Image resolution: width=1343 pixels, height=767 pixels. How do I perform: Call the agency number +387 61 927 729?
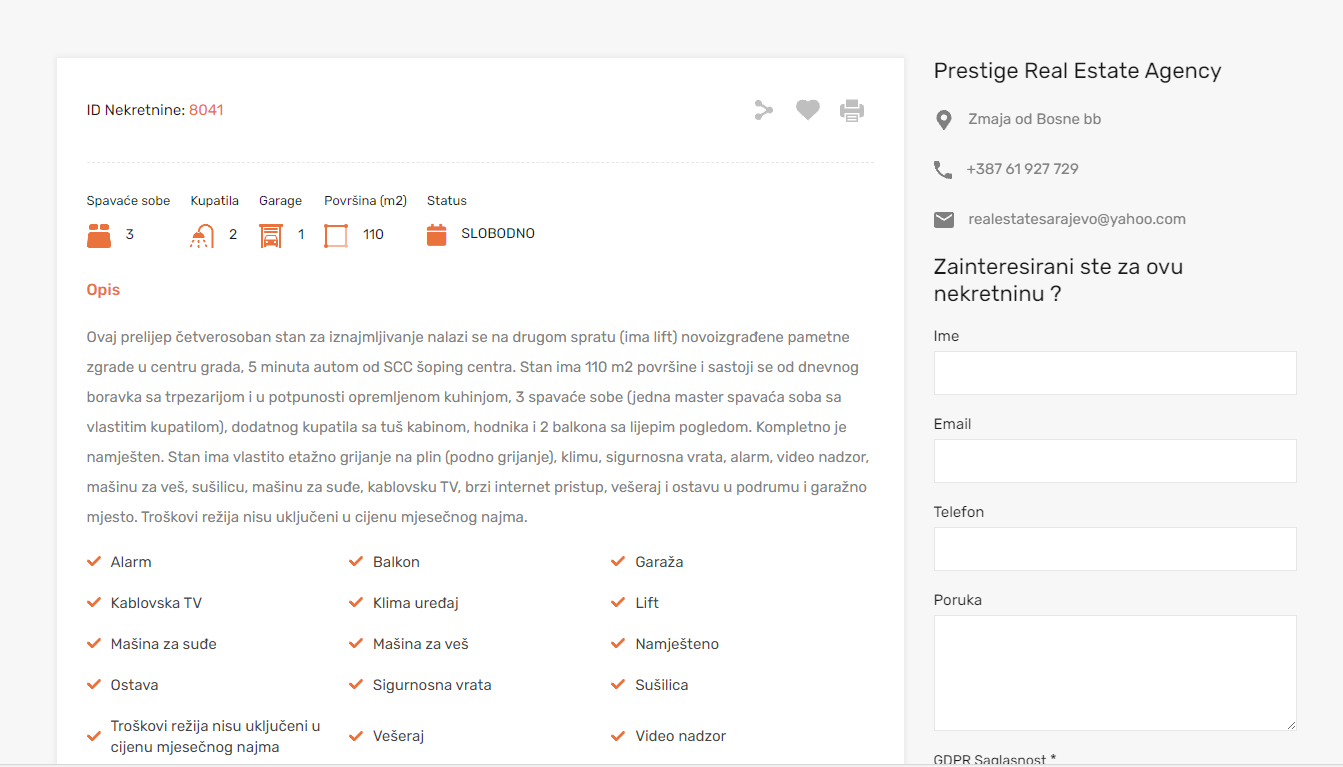pos(1022,169)
